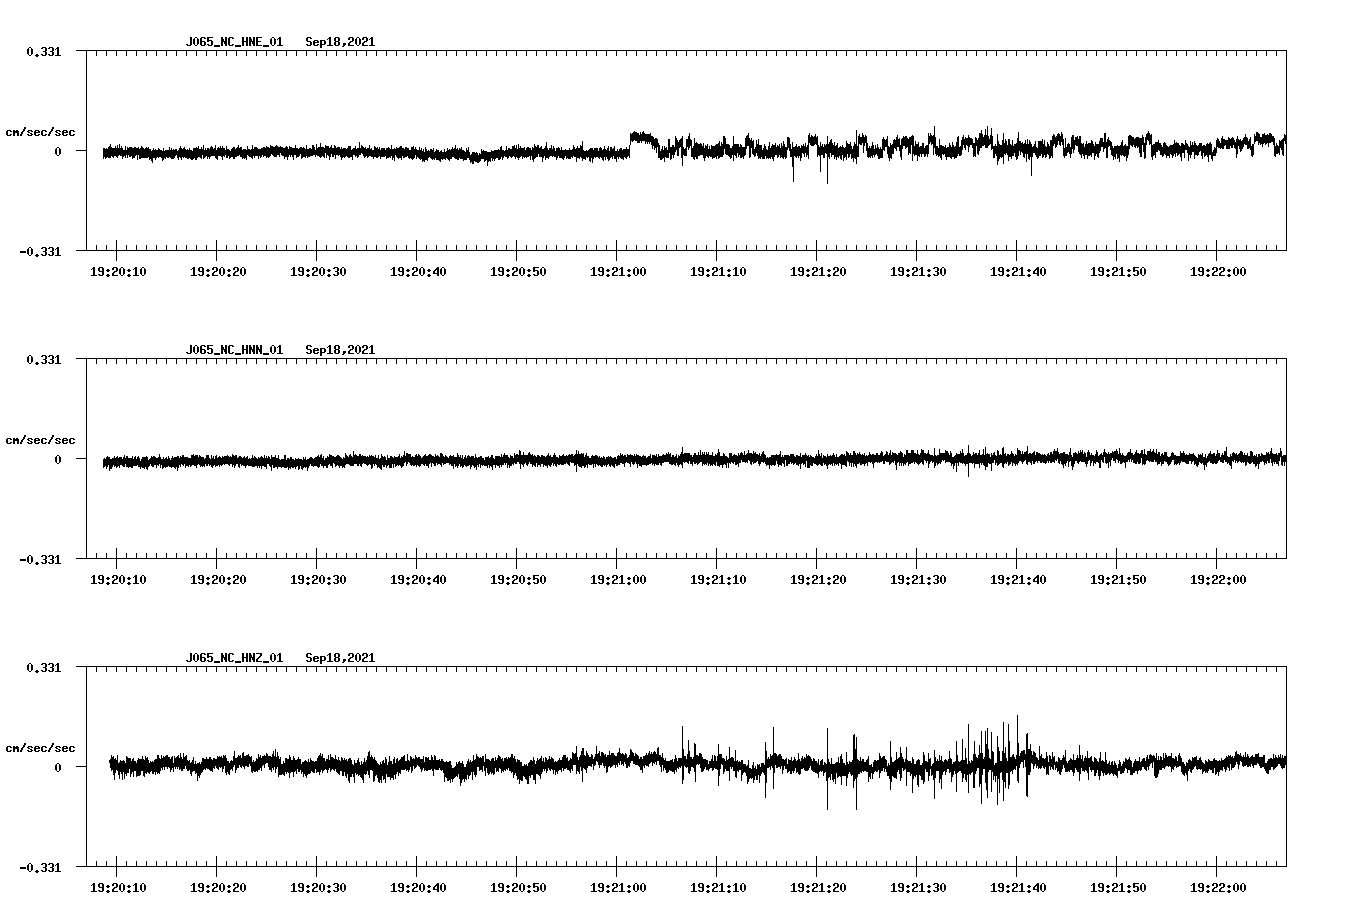Select the -0.331 lower limit on HNZ plot
The height and width of the screenshot is (924, 1358).
pos(40,867)
